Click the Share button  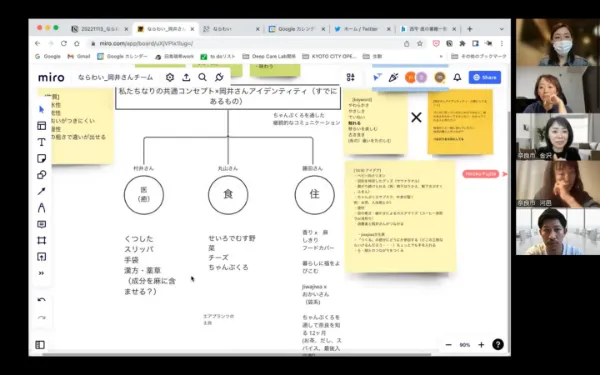(x=485, y=77)
